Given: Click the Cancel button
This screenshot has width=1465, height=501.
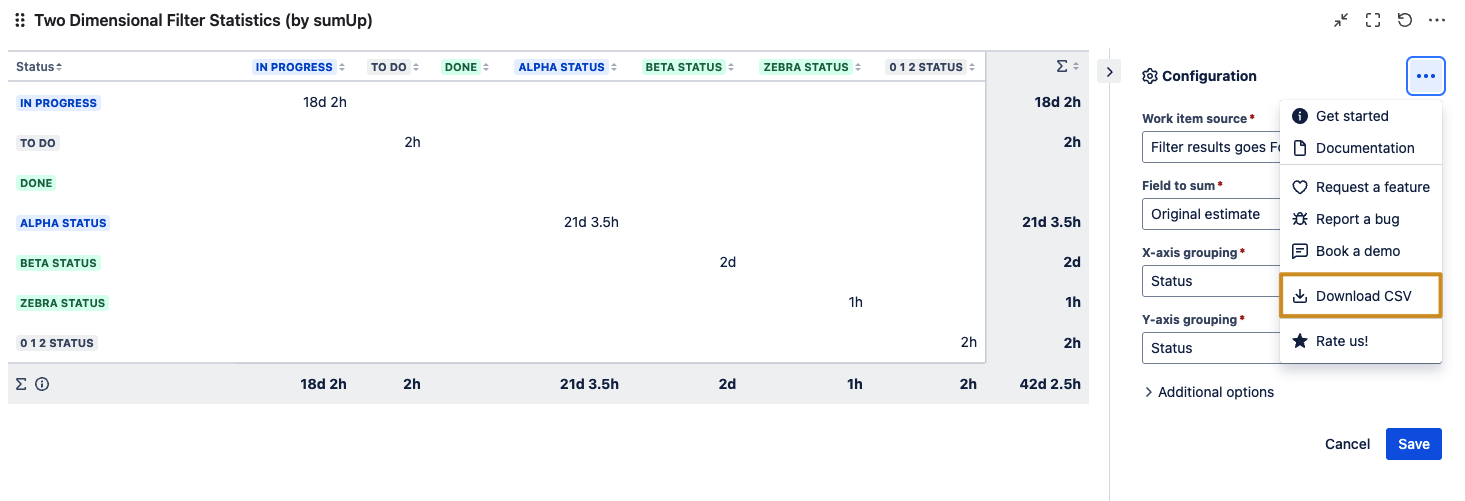Looking at the screenshot, I should coord(1347,444).
